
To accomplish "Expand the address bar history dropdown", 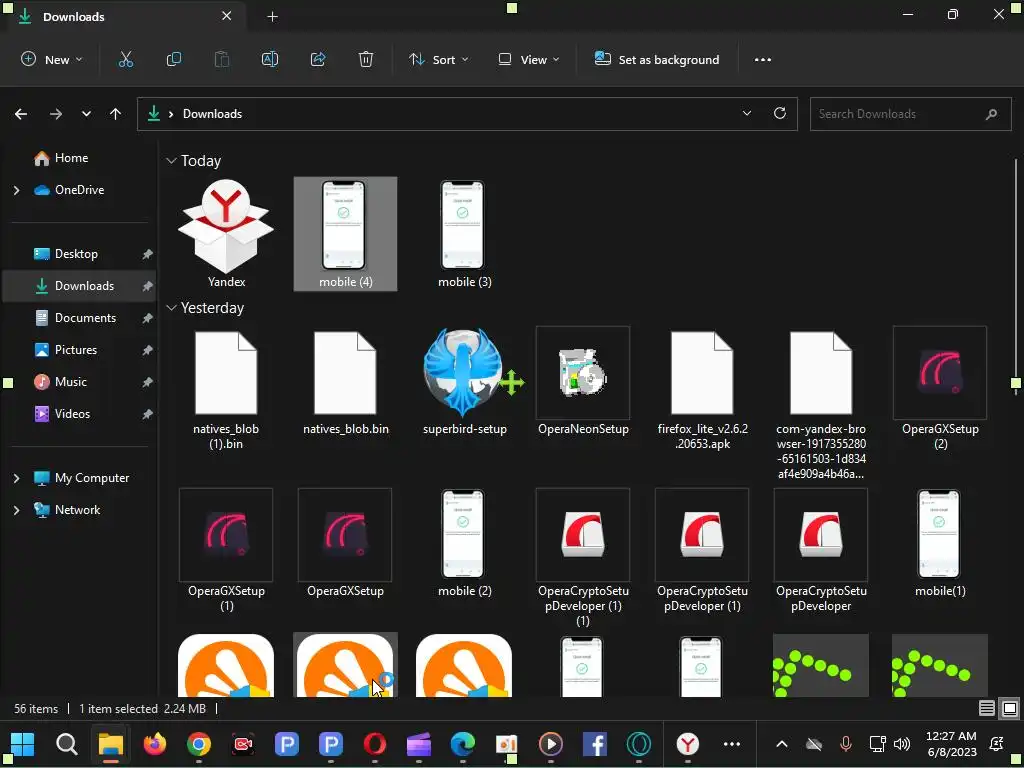I will 747,114.
